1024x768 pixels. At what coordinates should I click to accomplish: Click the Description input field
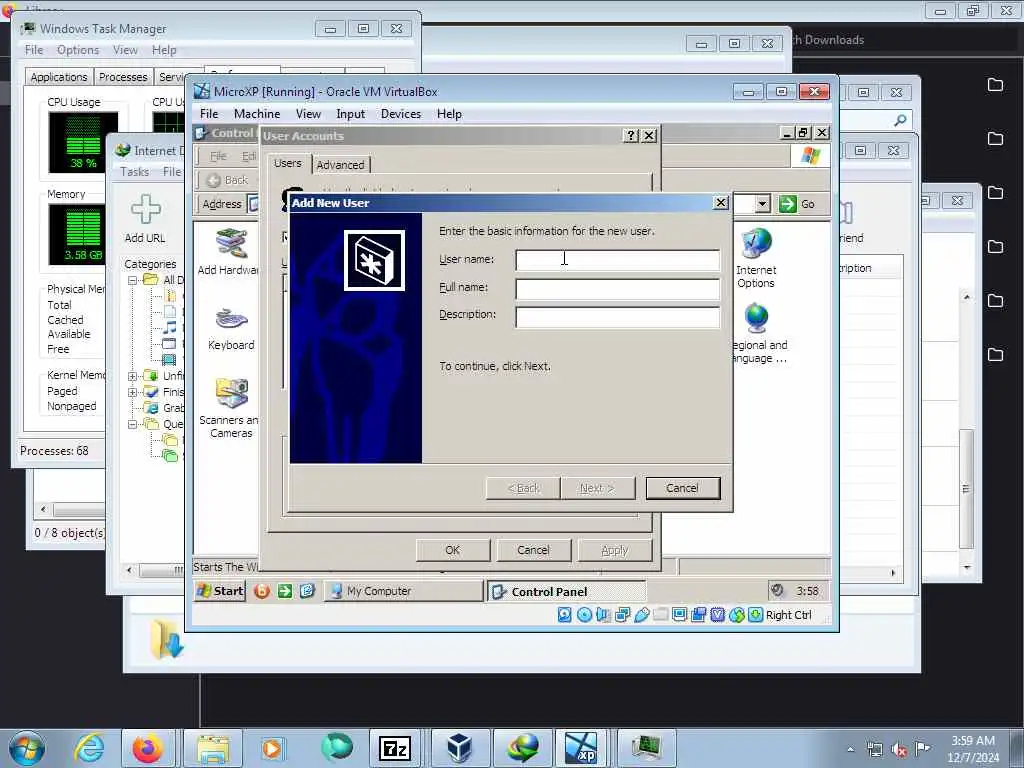[617, 316]
